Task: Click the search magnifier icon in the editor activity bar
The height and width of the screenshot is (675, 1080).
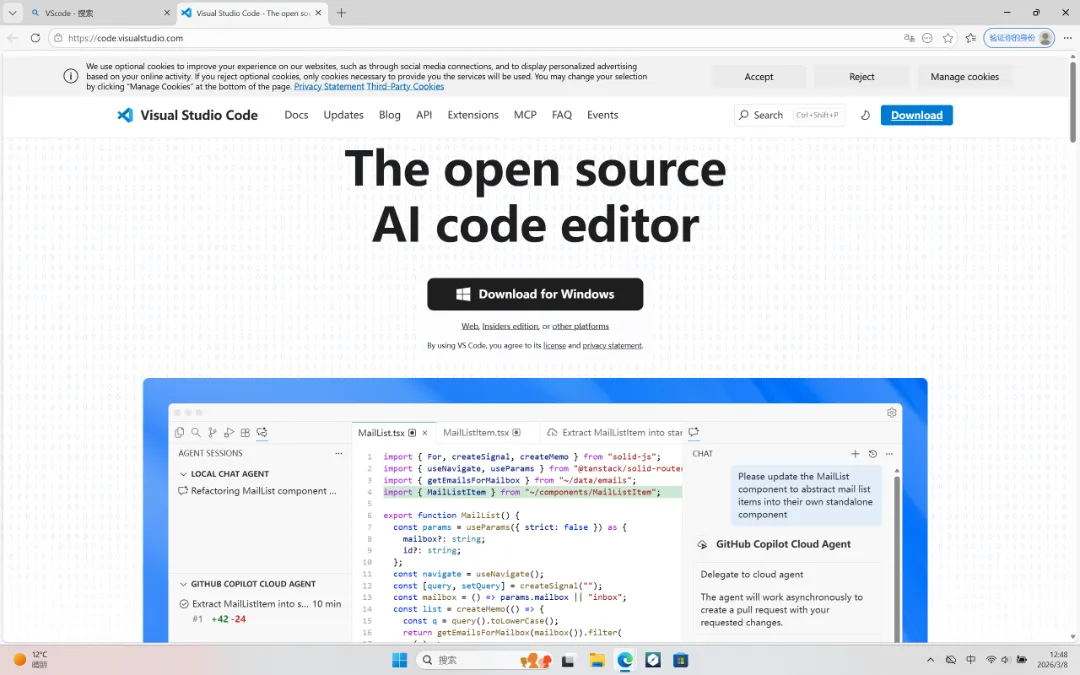Action: (196, 433)
